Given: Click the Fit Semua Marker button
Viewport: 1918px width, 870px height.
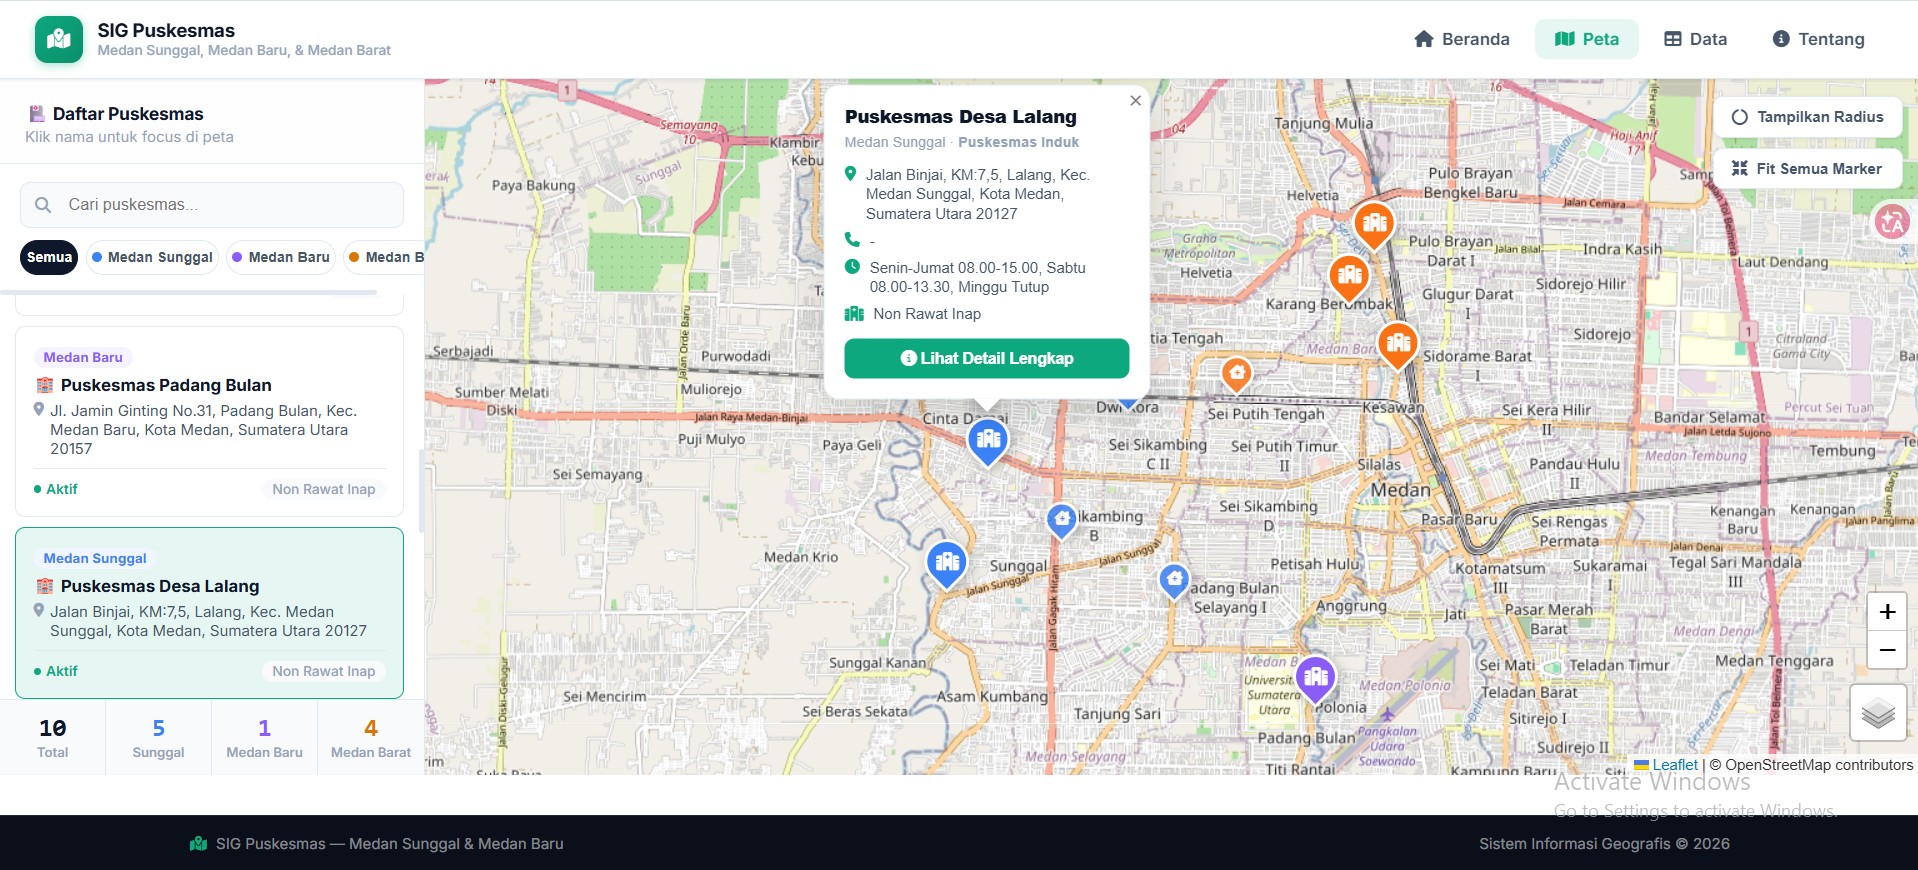Looking at the screenshot, I should (1808, 169).
